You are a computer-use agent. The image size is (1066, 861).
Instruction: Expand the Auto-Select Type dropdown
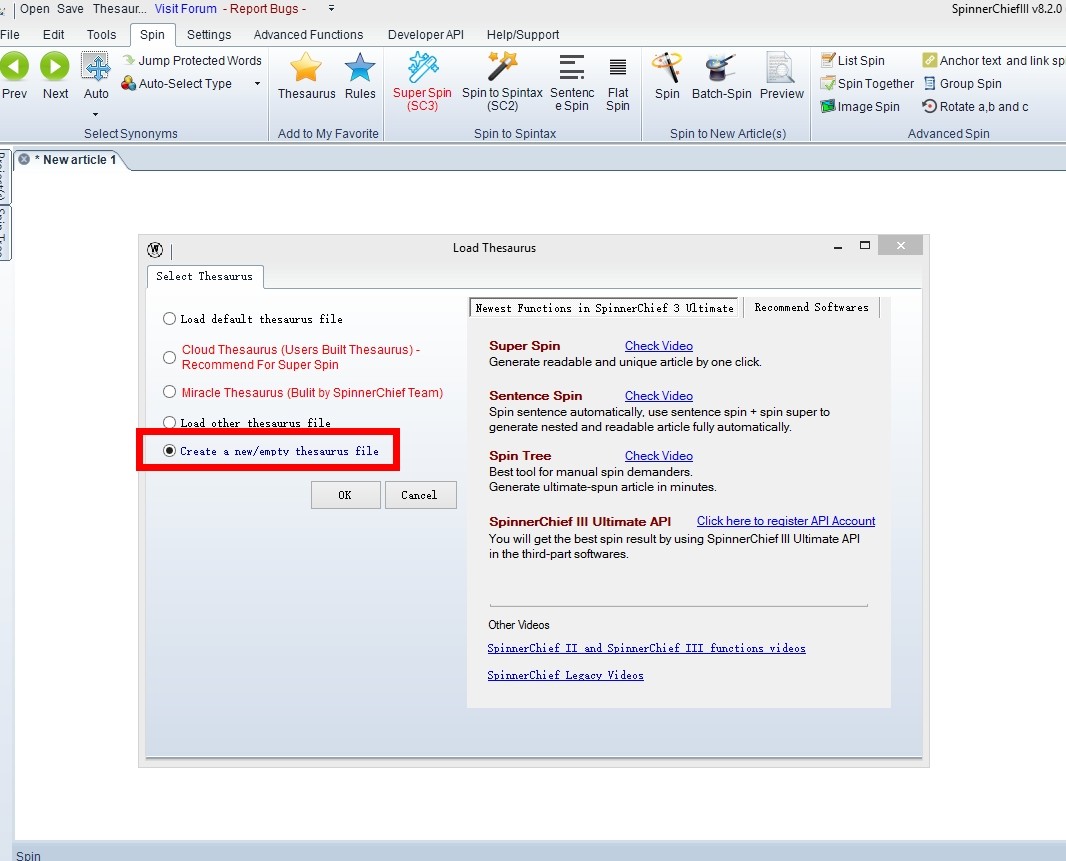257,84
